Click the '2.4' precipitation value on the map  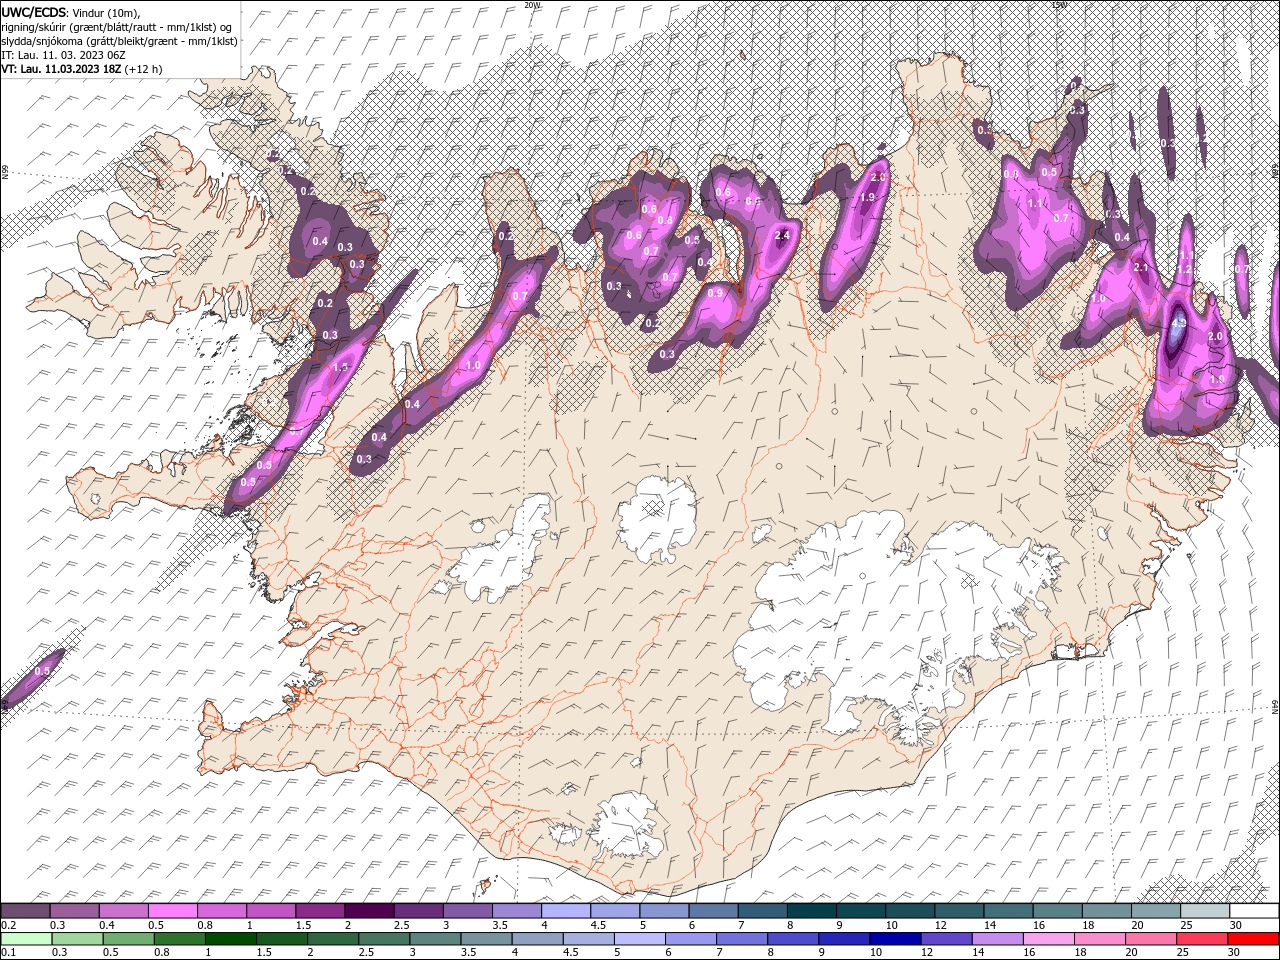(x=782, y=236)
